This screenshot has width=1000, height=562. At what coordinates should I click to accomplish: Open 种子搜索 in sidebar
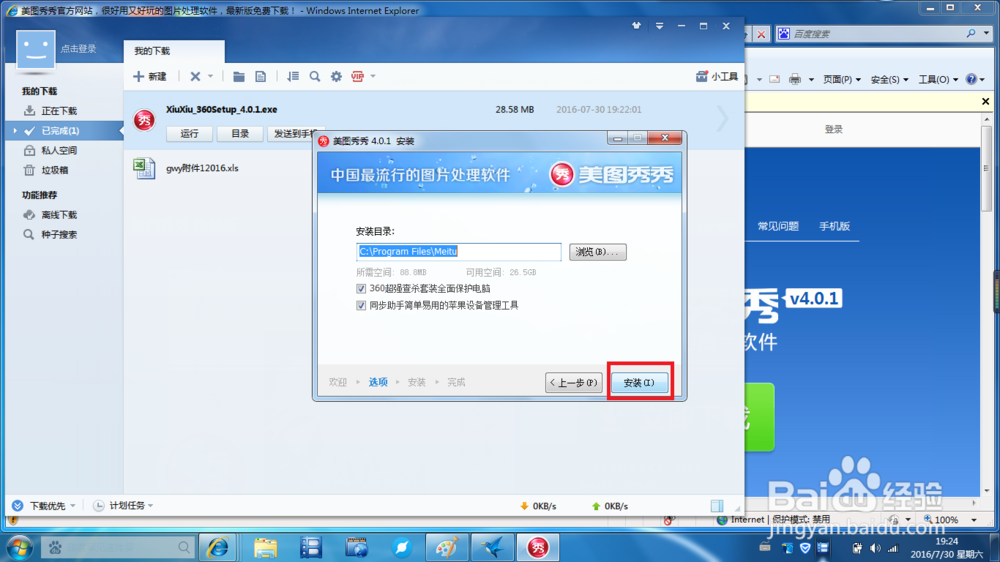[59, 235]
